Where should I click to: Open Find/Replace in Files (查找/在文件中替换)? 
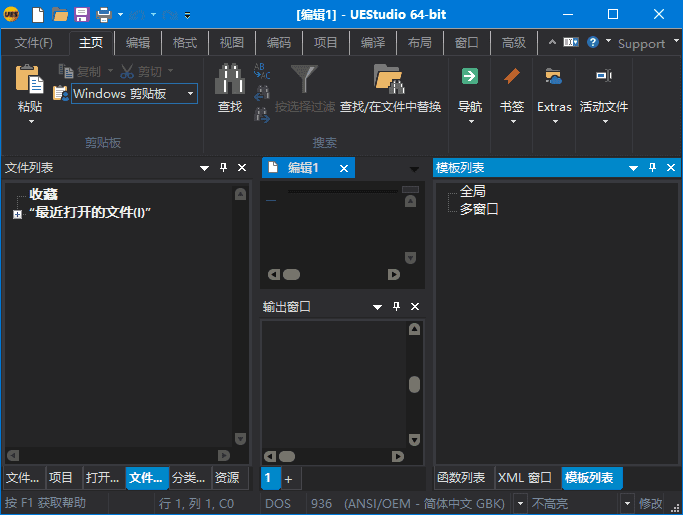[390, 79]
